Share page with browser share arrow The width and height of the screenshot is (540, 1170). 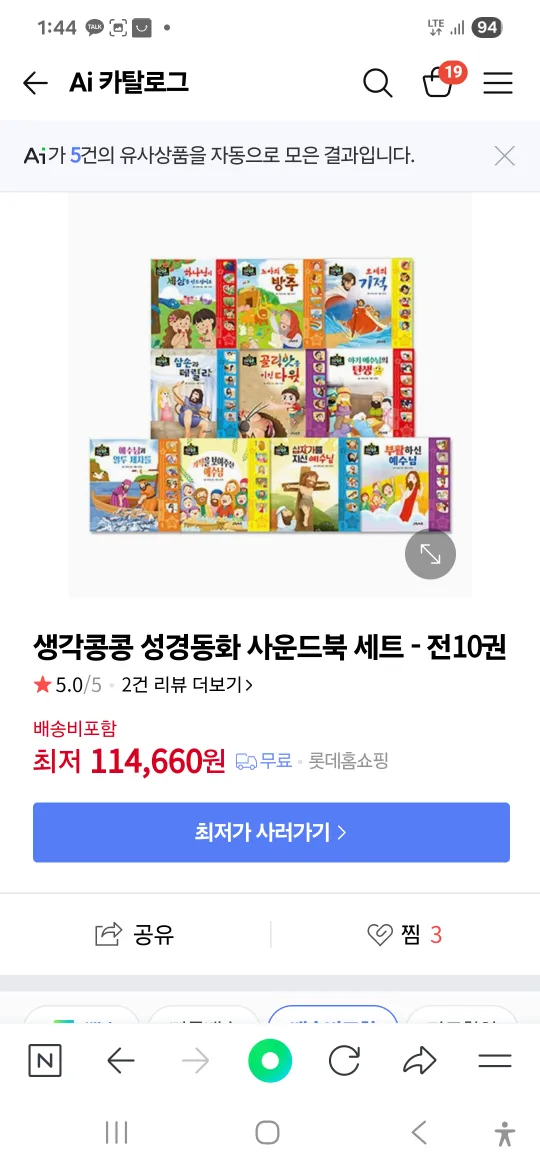pyautogui.click(x=419, y=1060)
